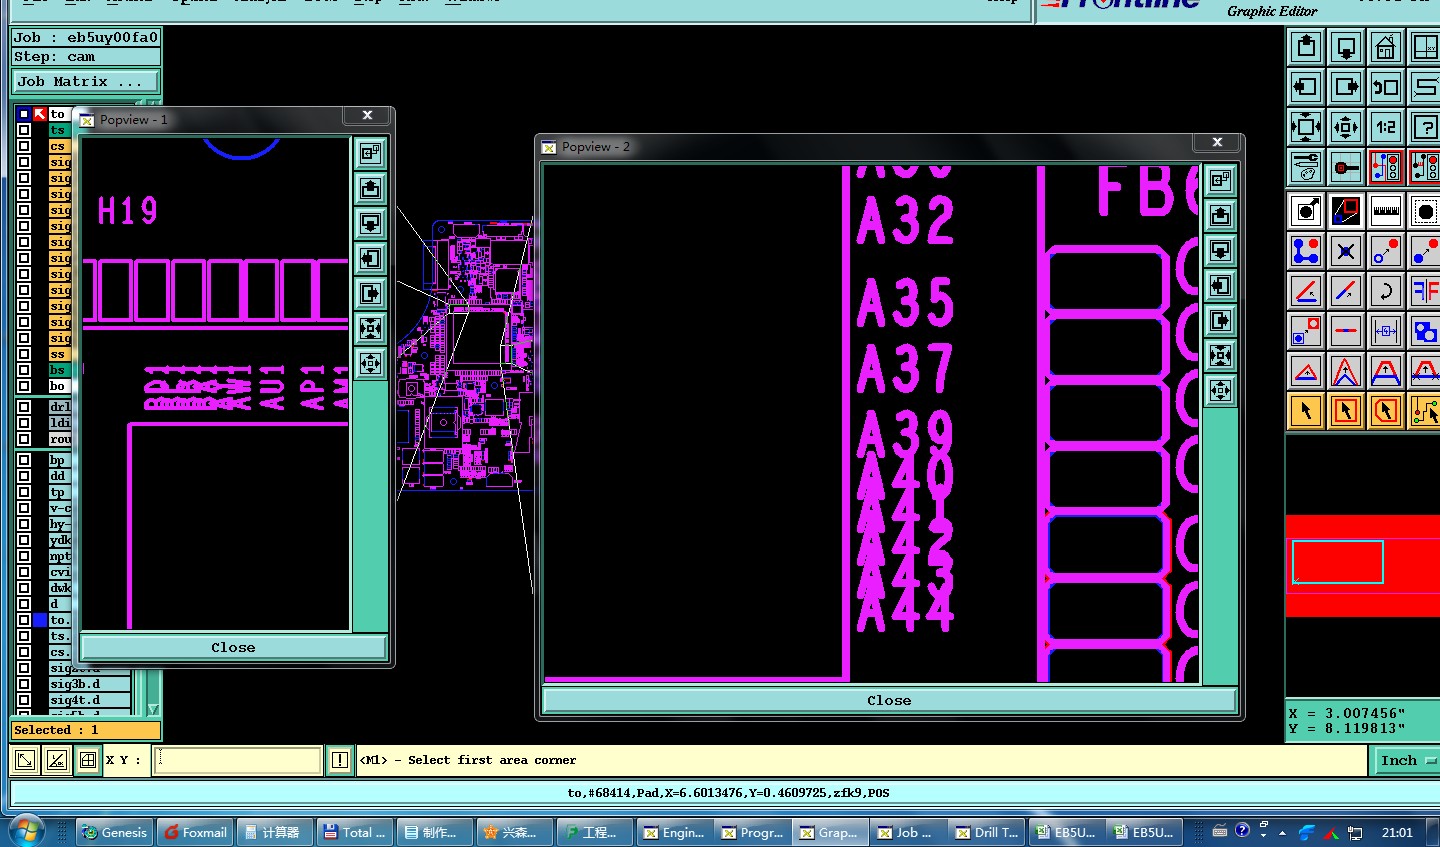
Task: Click the blue color box of layer to.
Action: pos(40,620)
